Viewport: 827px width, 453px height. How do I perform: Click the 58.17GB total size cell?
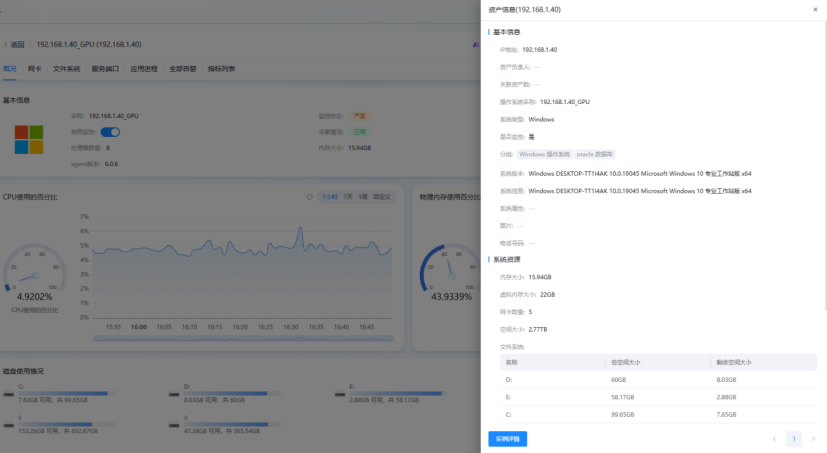click(x=622, y=397)
